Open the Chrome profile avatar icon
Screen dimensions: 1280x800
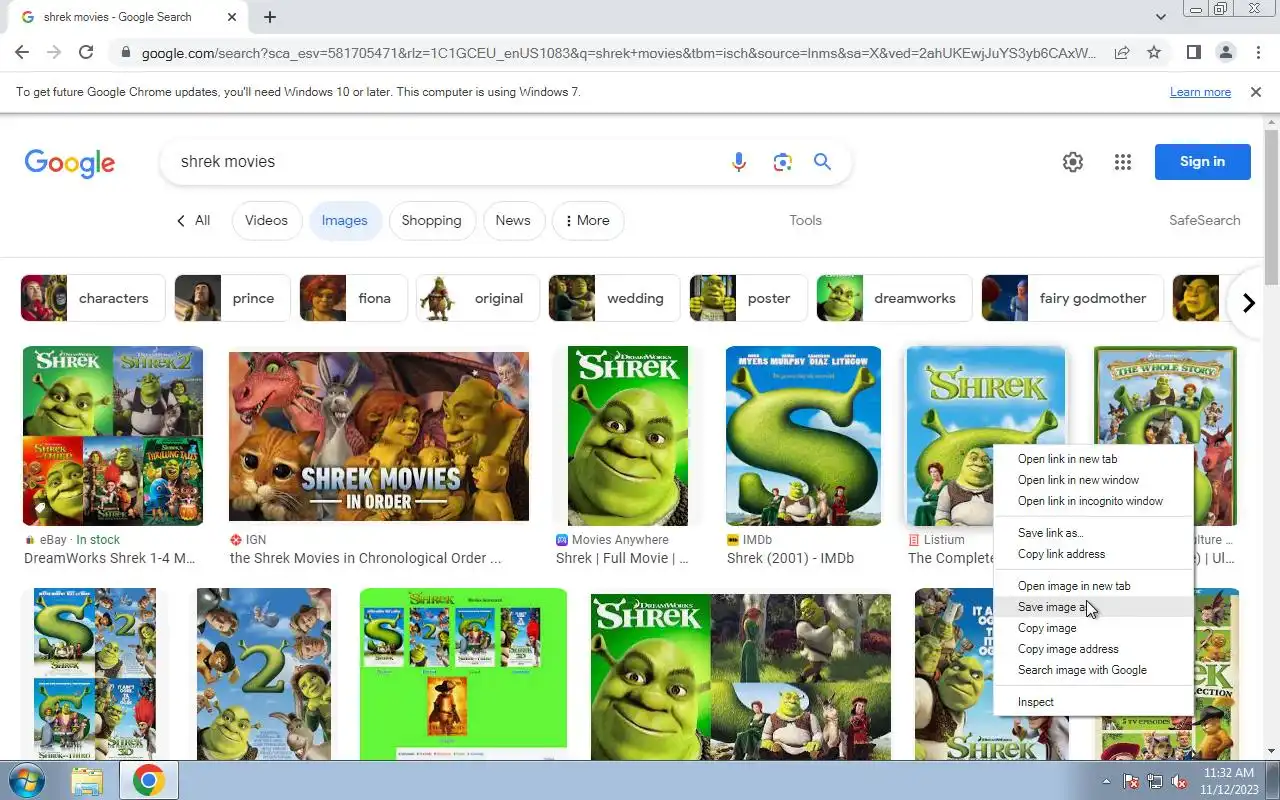[1225, 52]
